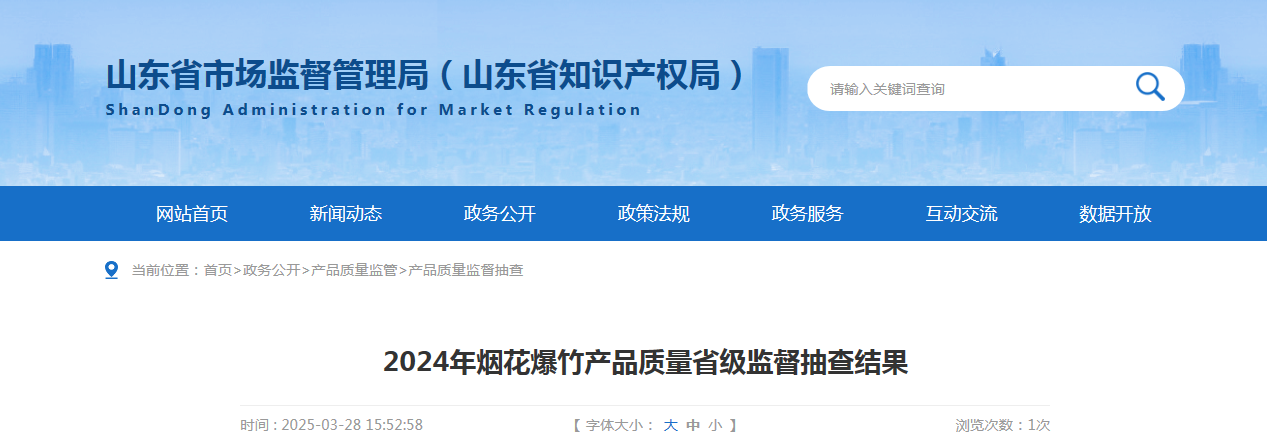Click the article title 2024年烟花爆竹产品质量省级监督抽查结果
1267x440 pixels.
(x=645, y=362)
